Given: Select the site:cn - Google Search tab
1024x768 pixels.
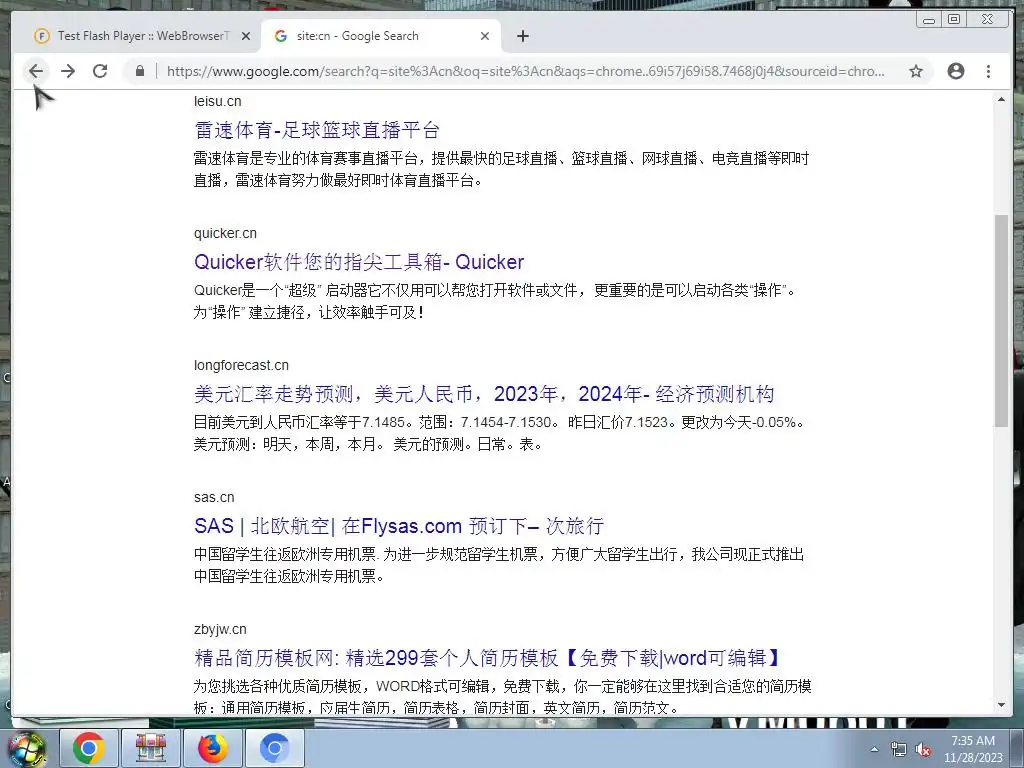Looking at the screenshot, I should pos(381,36).
